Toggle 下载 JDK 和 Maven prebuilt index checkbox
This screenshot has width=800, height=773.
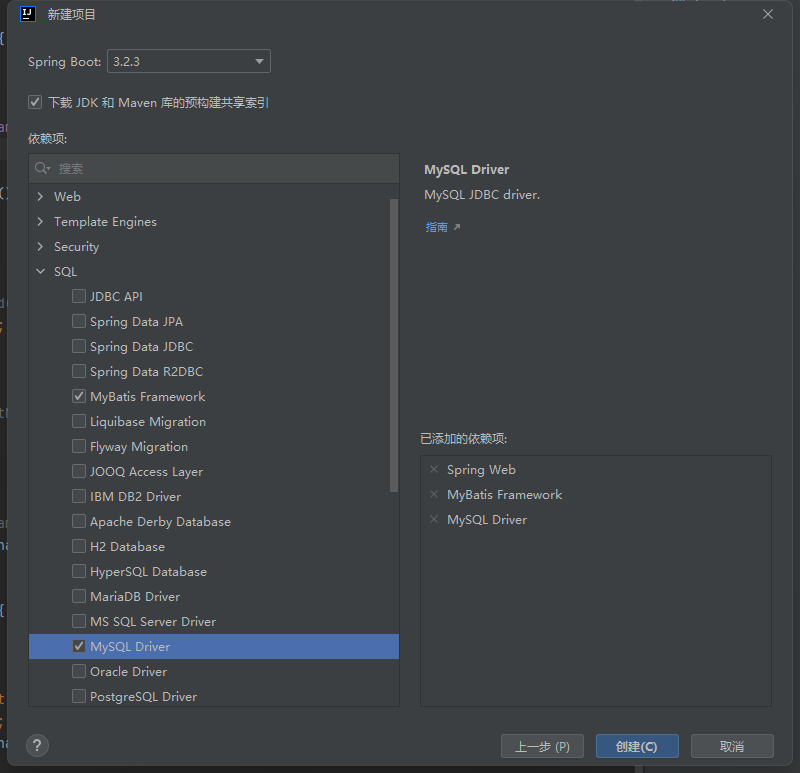pos(35,102)
